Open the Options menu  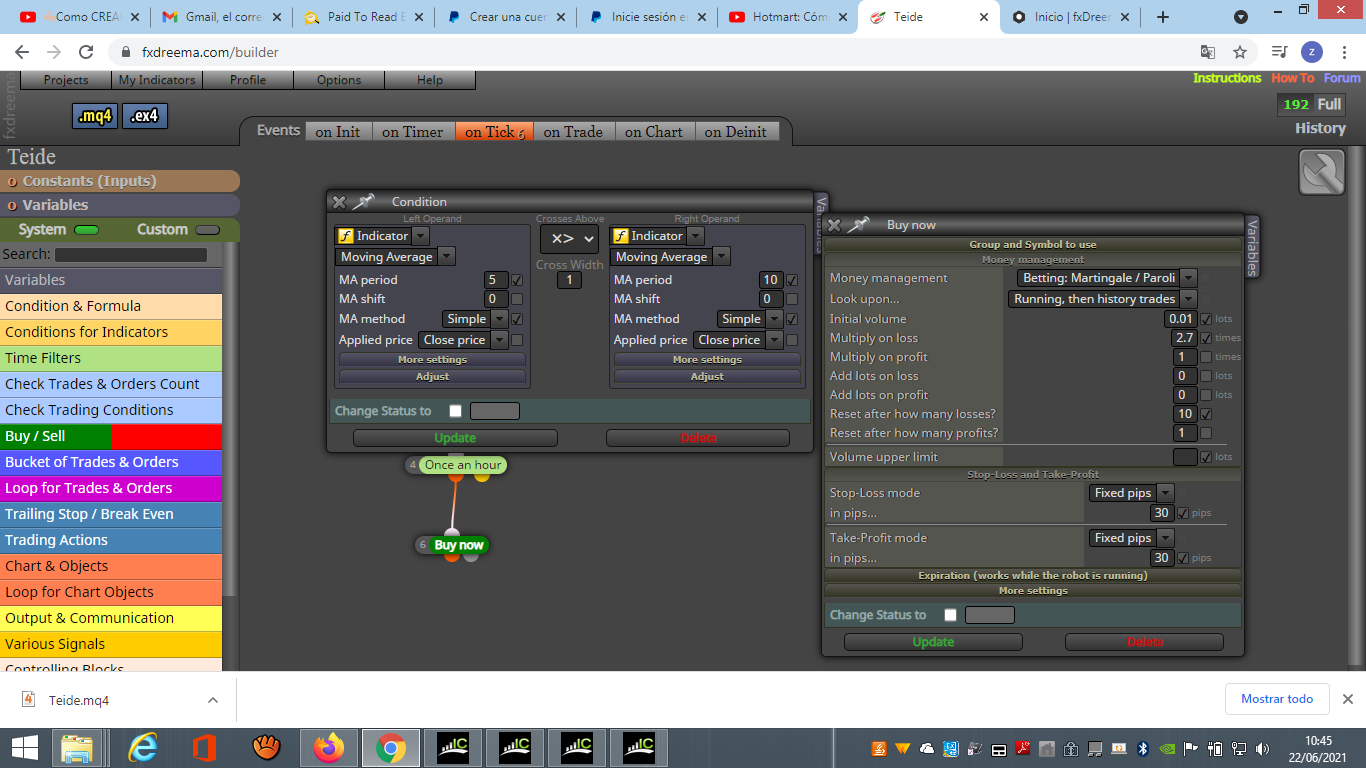click(339, 80)
